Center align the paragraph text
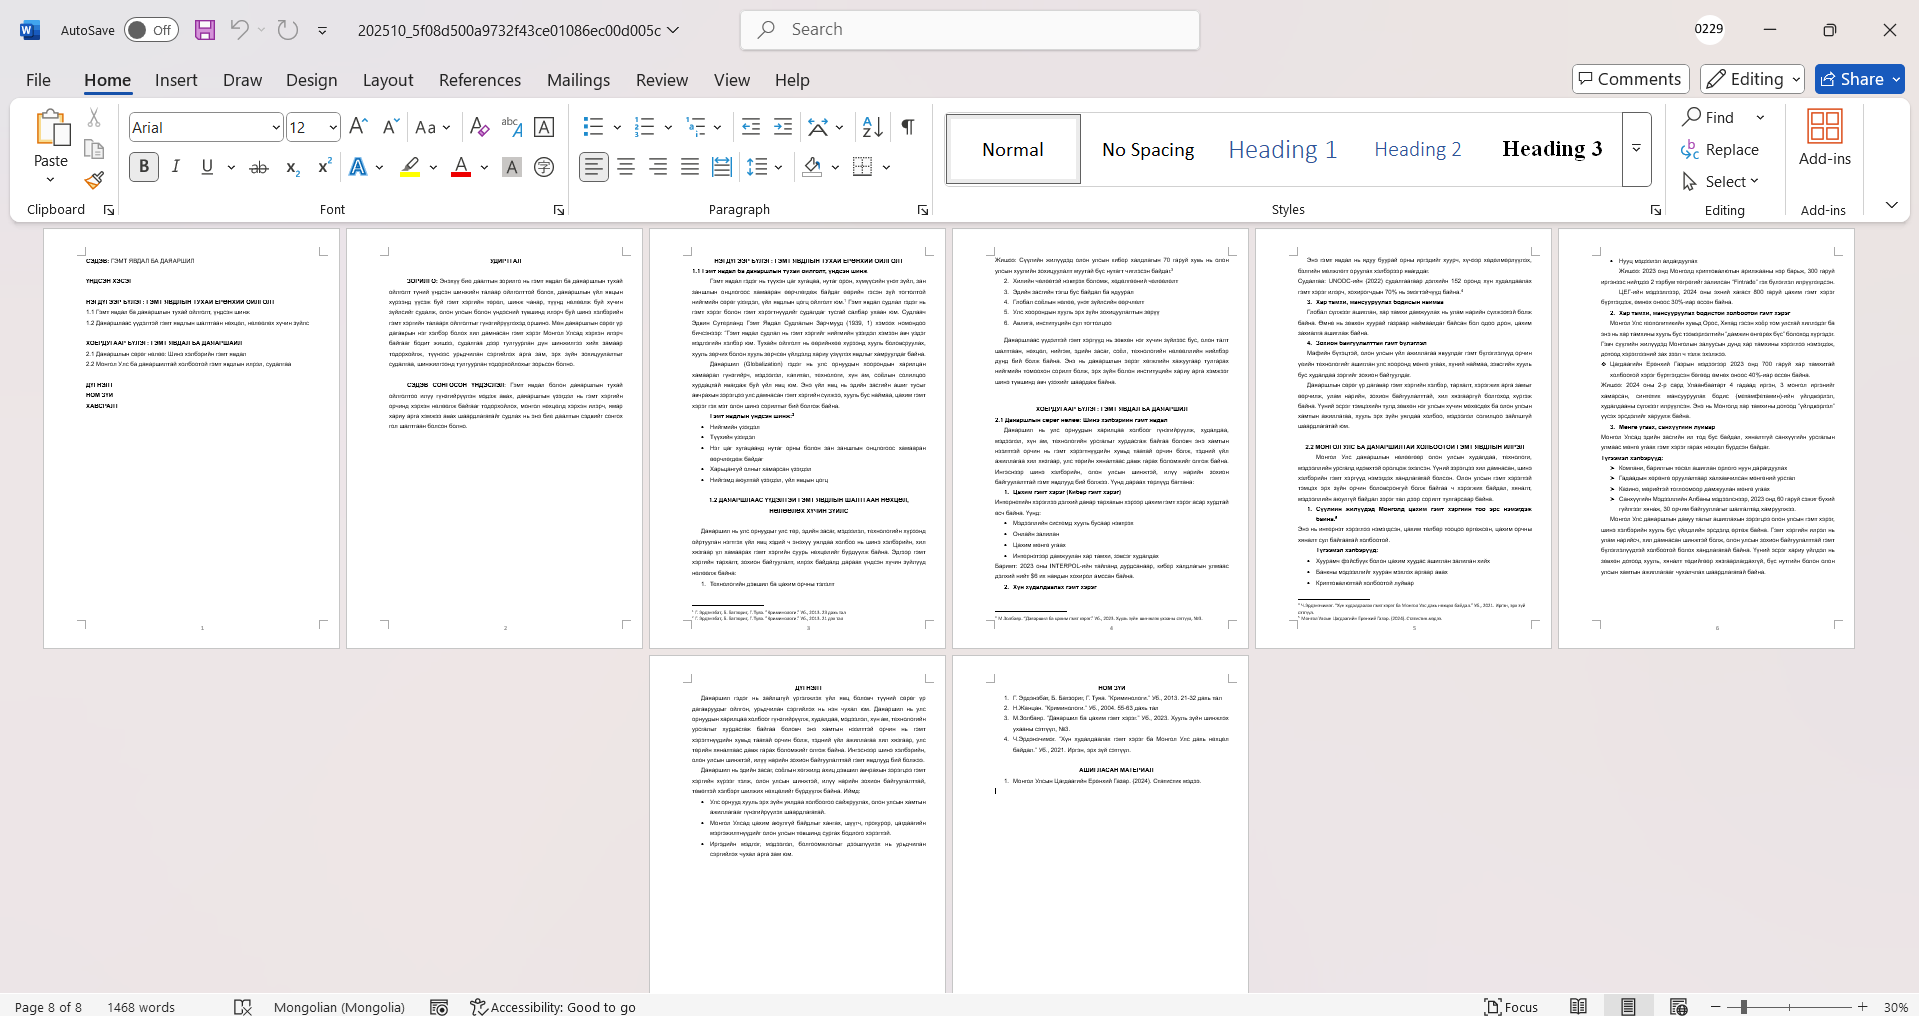This screenshot has width=1919, height=1016. (x=626, y=167)
